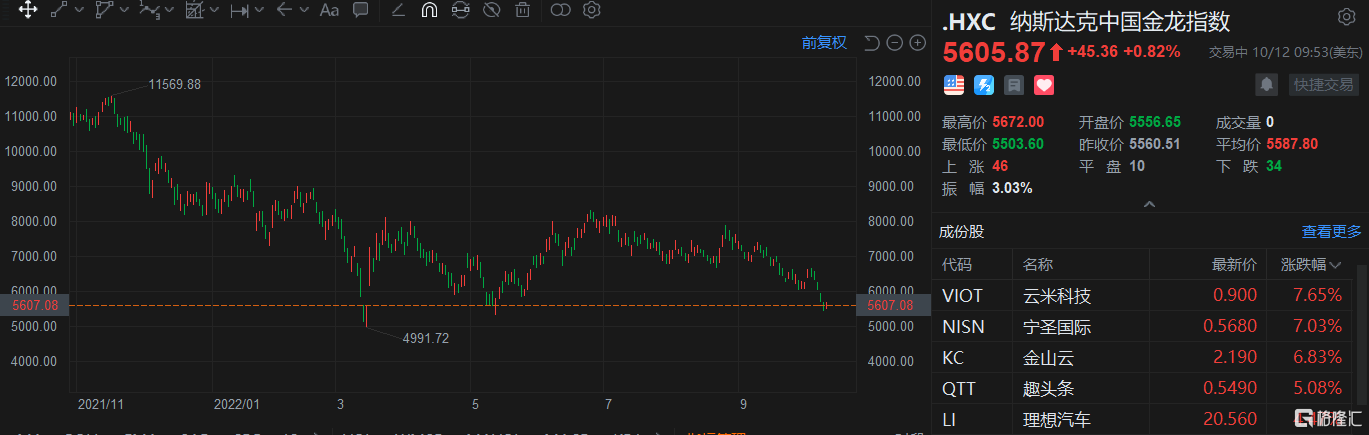Viewport: 1369px width, 435px height.
Task: Sort by the 涨跌幅 column header
Action: [x=1311, y=265]
